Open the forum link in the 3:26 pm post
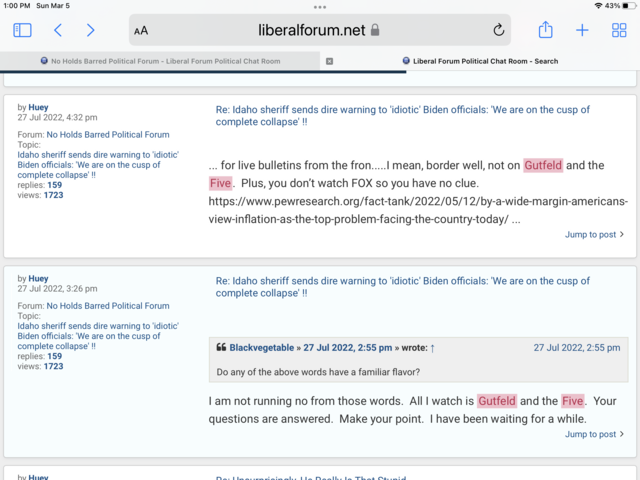 [x=108, y=306]
